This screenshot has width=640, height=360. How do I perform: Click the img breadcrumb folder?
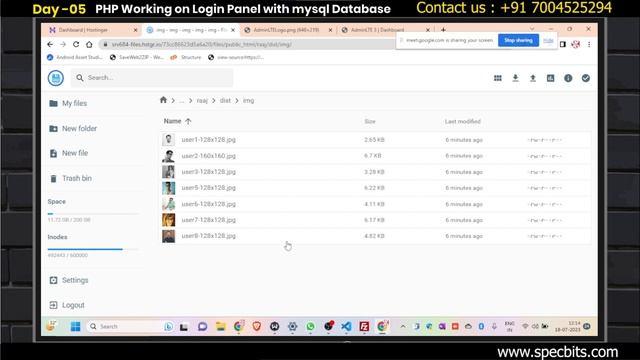(248, 100)
